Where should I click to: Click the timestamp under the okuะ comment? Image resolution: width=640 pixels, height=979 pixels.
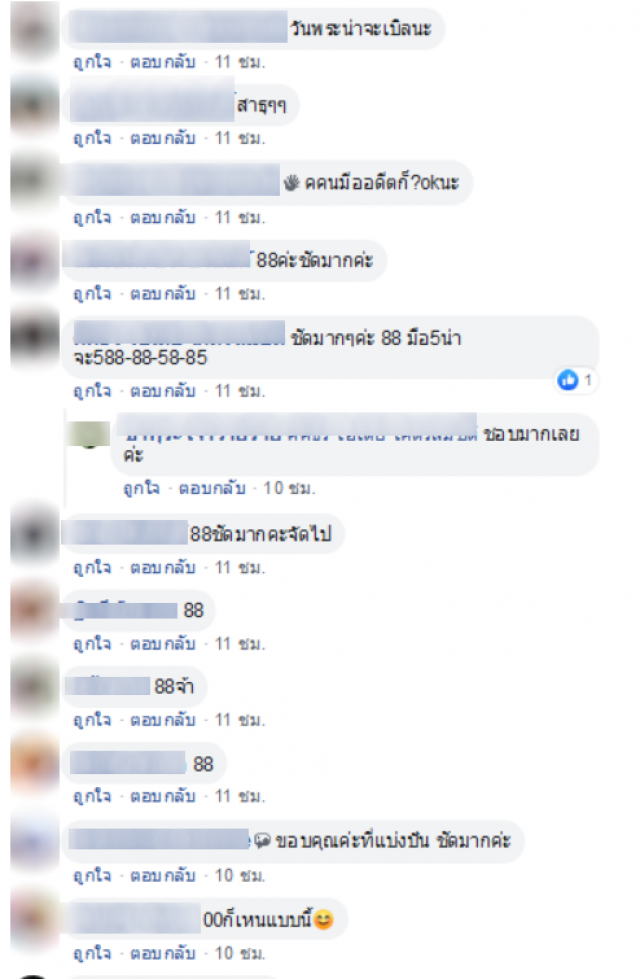(x=240, y=217)
